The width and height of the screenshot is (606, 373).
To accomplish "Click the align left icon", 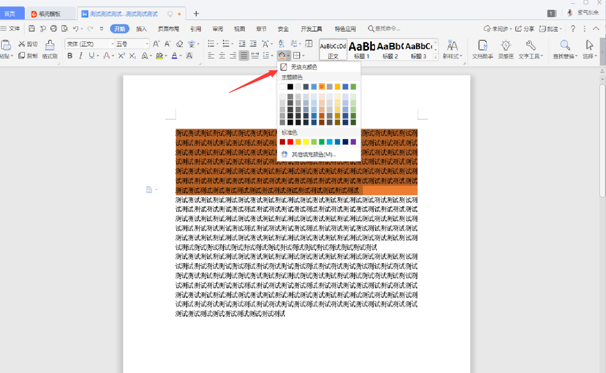I will tap(211, 56).
